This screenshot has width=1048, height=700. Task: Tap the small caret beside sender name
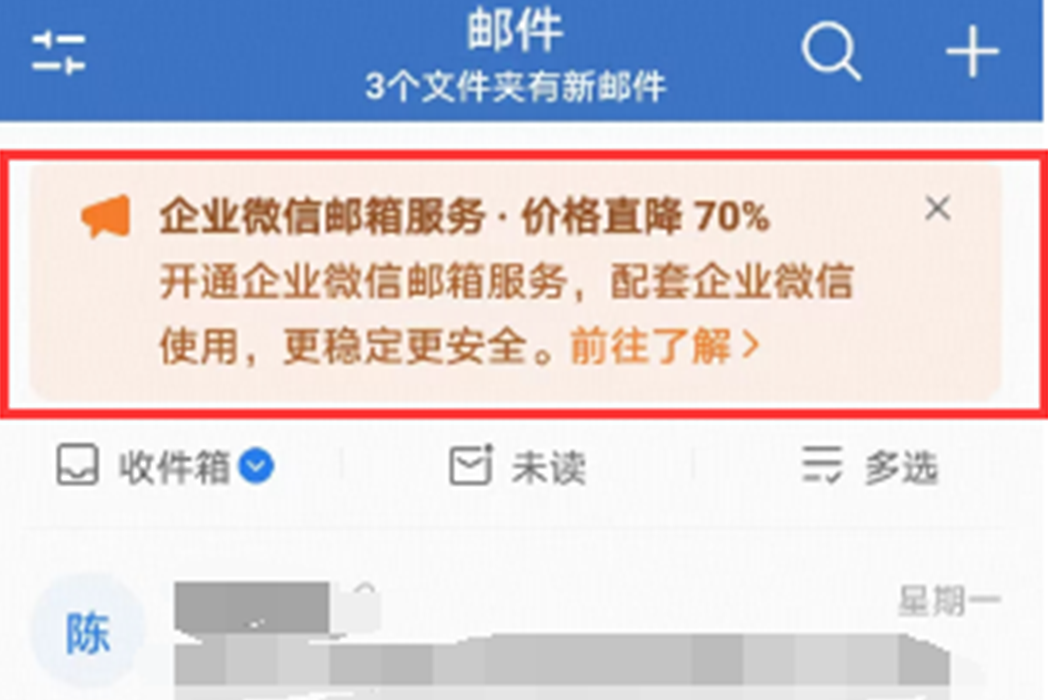364,589
